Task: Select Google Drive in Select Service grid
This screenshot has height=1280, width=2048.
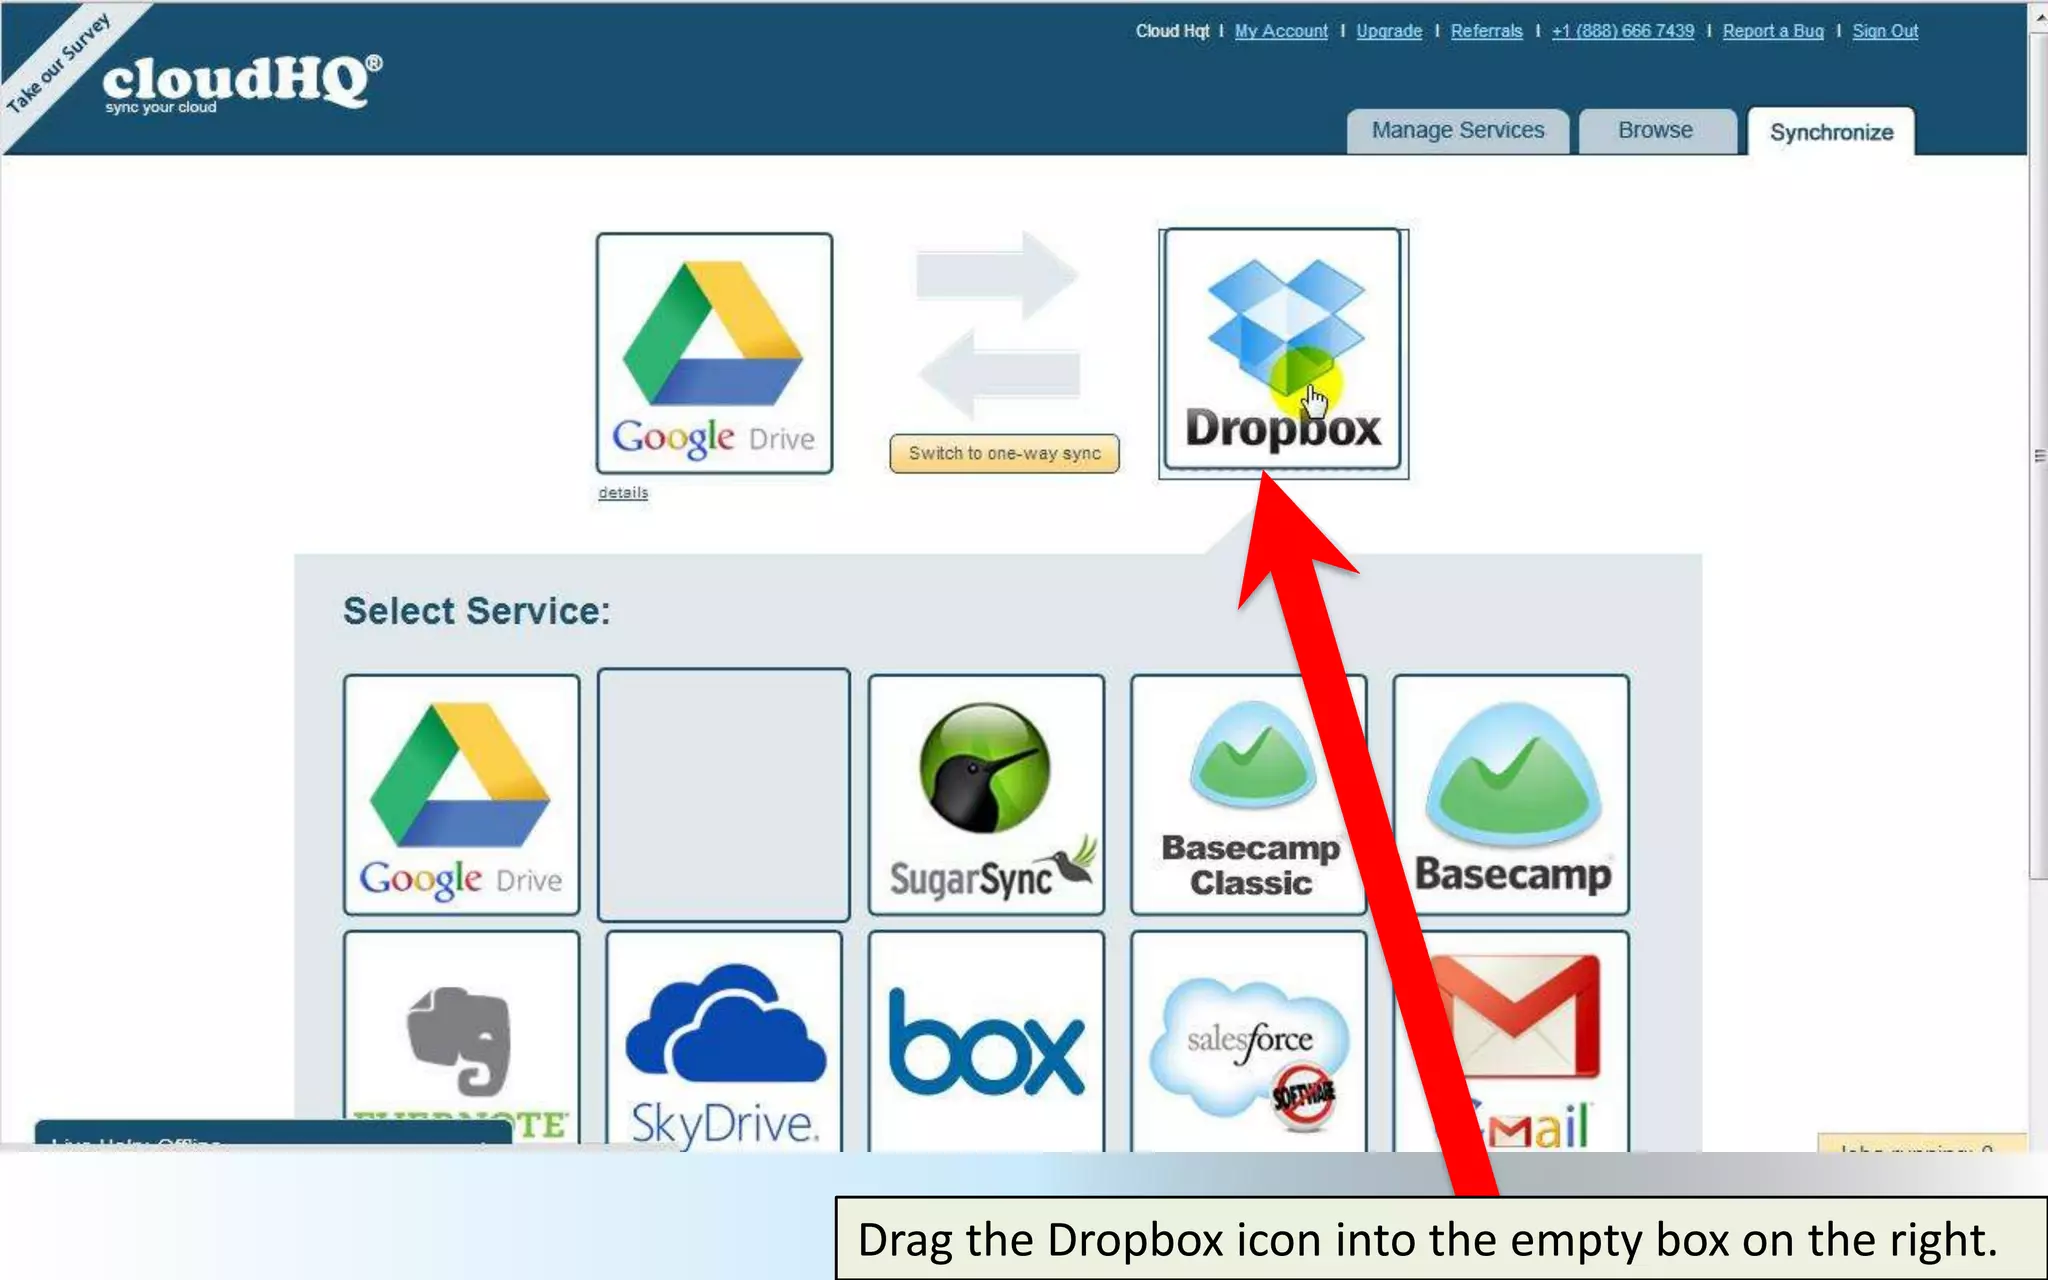Action: [461, 795]
